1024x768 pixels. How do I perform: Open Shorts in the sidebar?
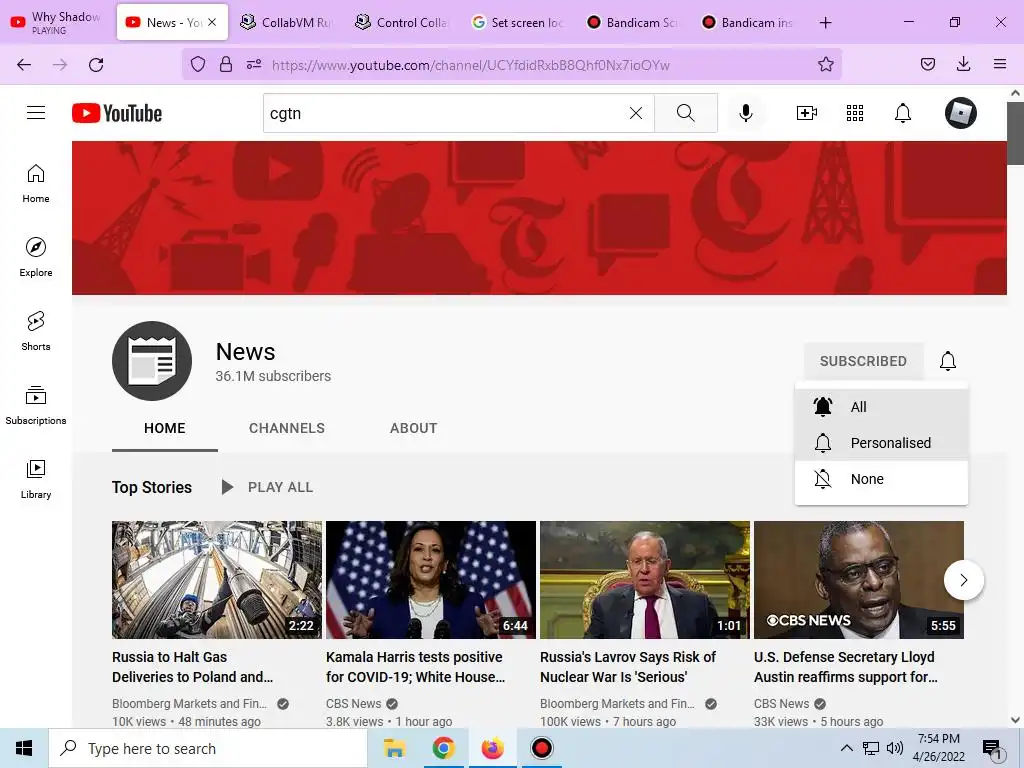coord(36,331)
